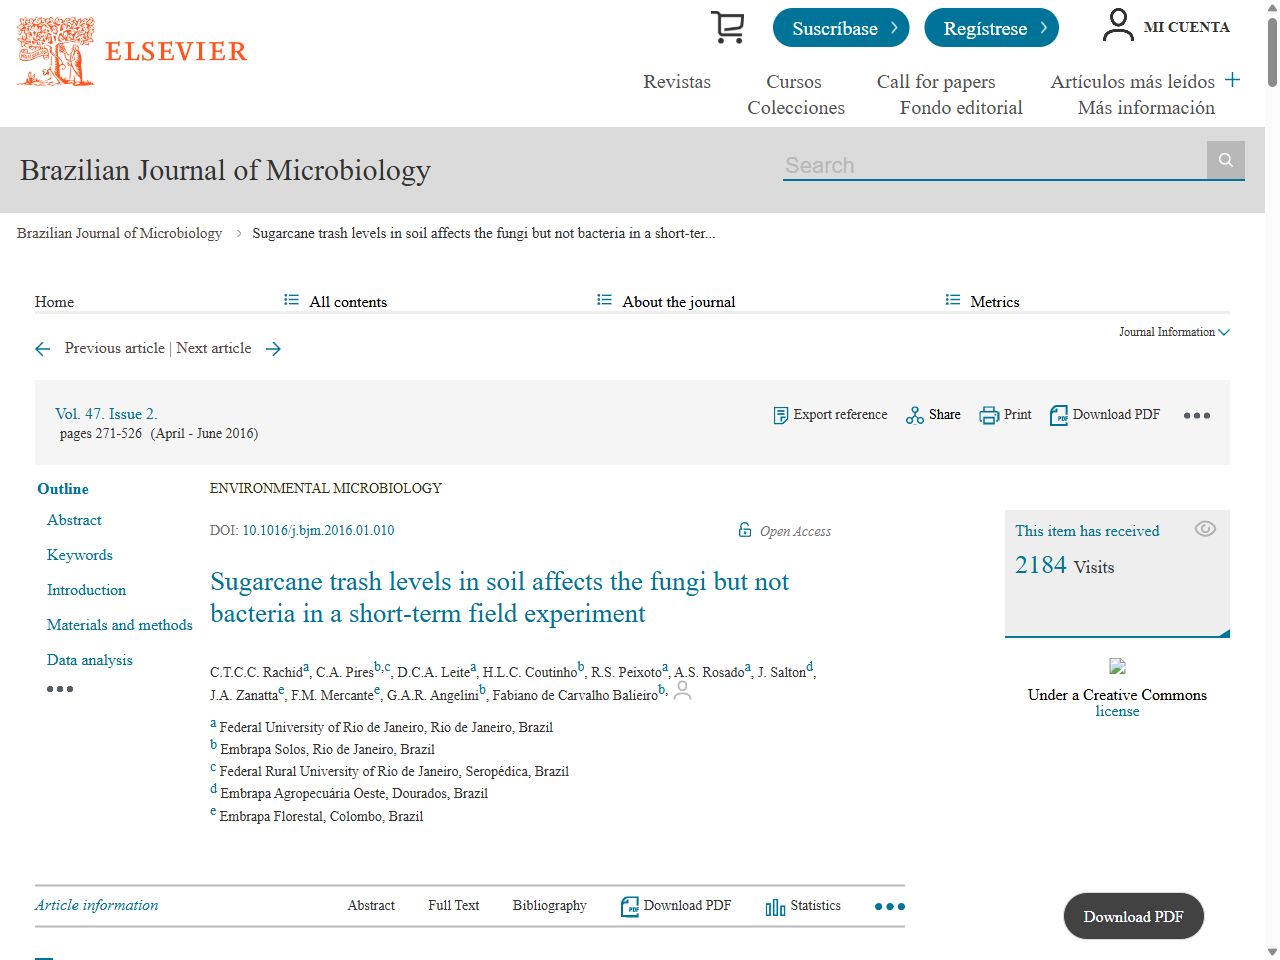Image resolution: width=1280 pixels, height=960 pixels.
Task: Click the Creative Commons license link
Action: pos(1117,711)
